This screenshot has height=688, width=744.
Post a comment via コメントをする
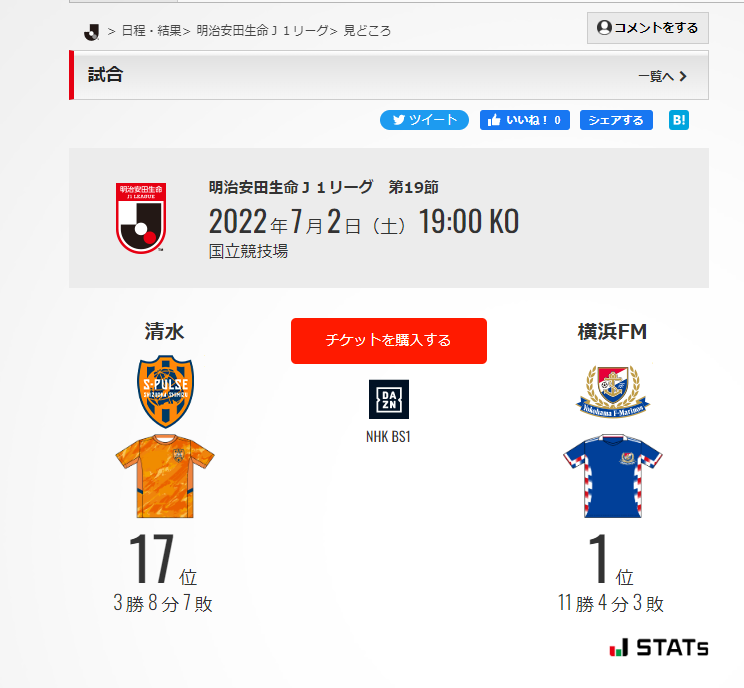click(x=648, y=28)
